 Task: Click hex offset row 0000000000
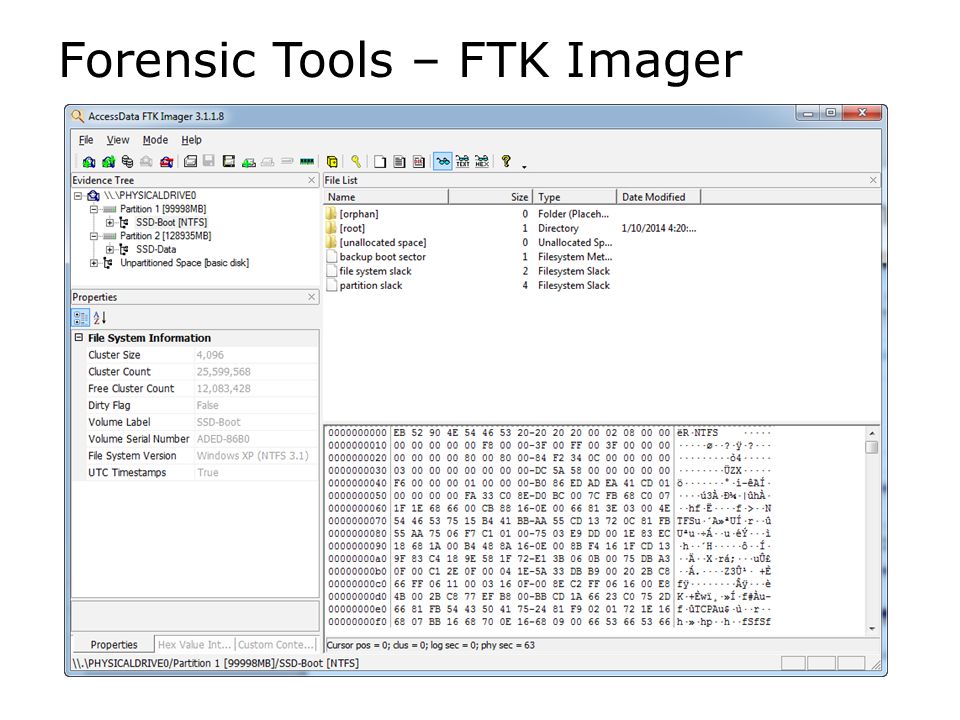coord(357,433)
